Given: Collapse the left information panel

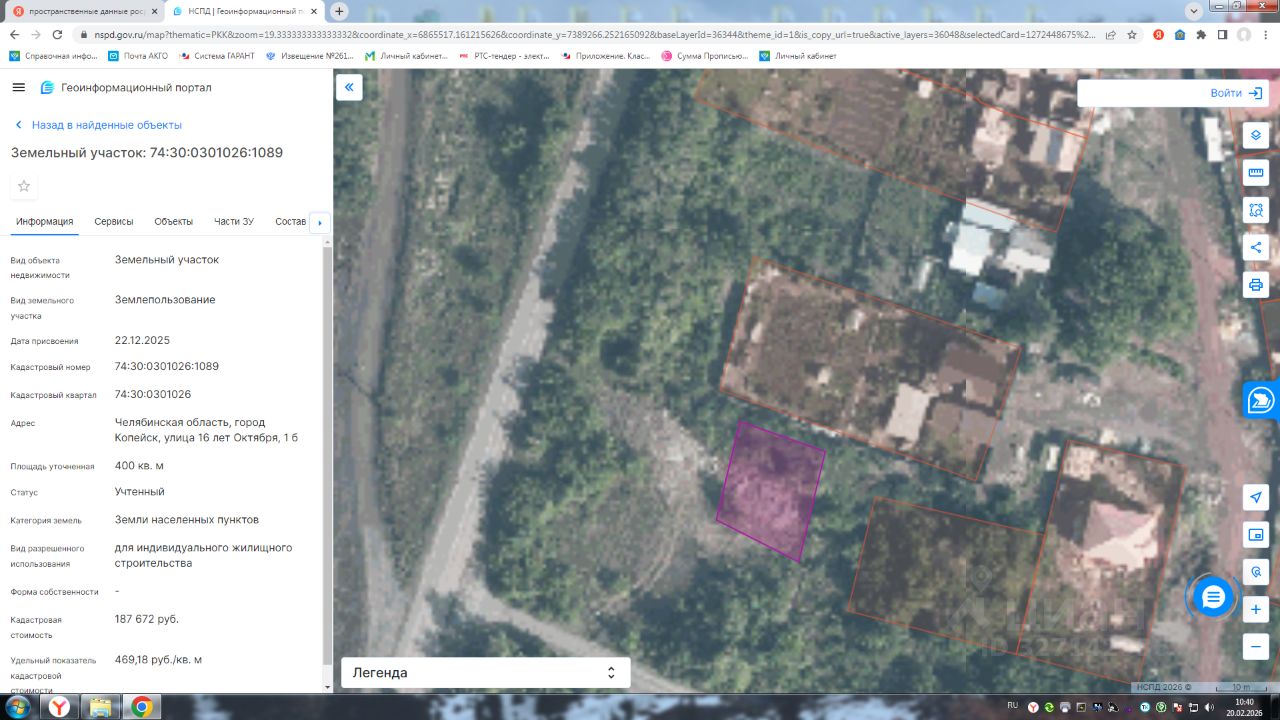Looking at the screenshot, I should (x=349, y=88).
